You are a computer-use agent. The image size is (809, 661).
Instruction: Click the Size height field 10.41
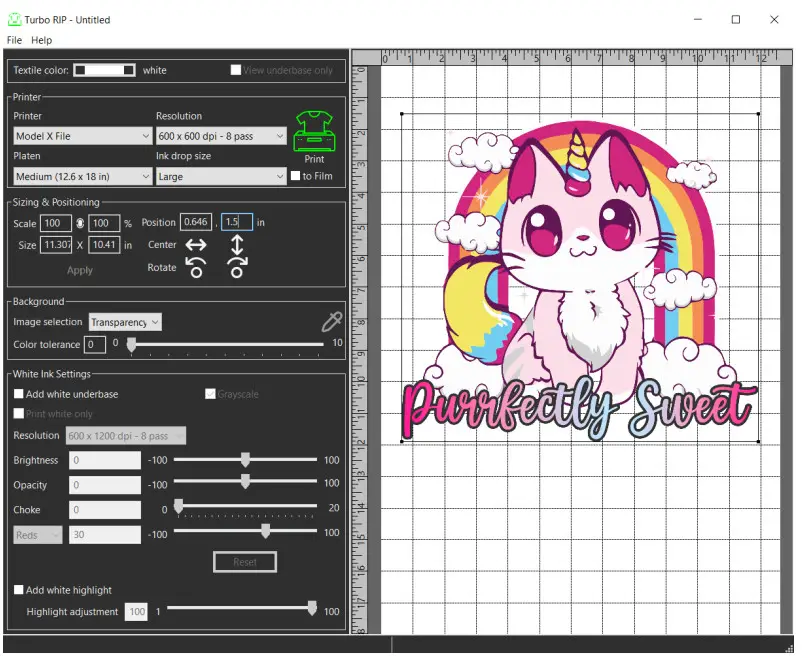(x=104, y=245)
